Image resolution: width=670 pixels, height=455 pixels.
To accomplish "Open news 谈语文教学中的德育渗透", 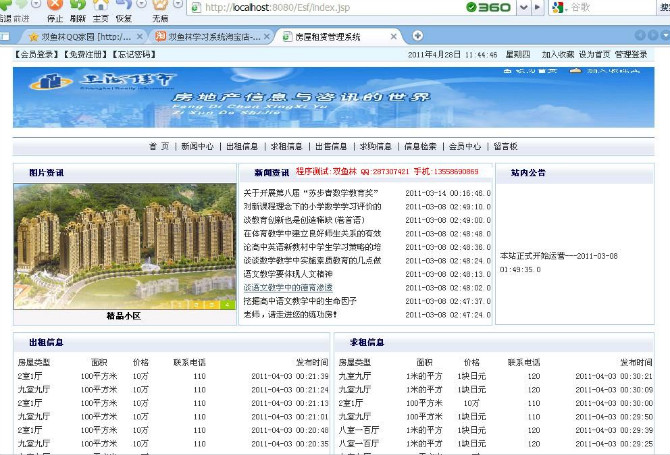I will coord(288,288).
